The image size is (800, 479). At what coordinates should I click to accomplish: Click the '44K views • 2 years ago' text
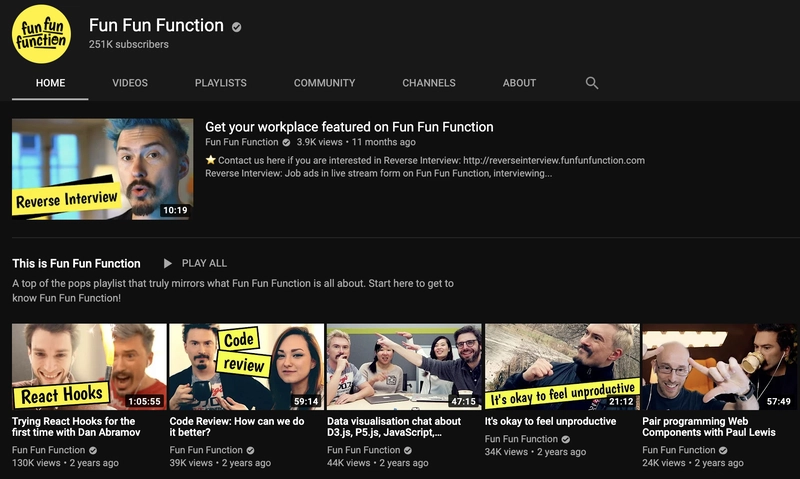click(378, 463)
